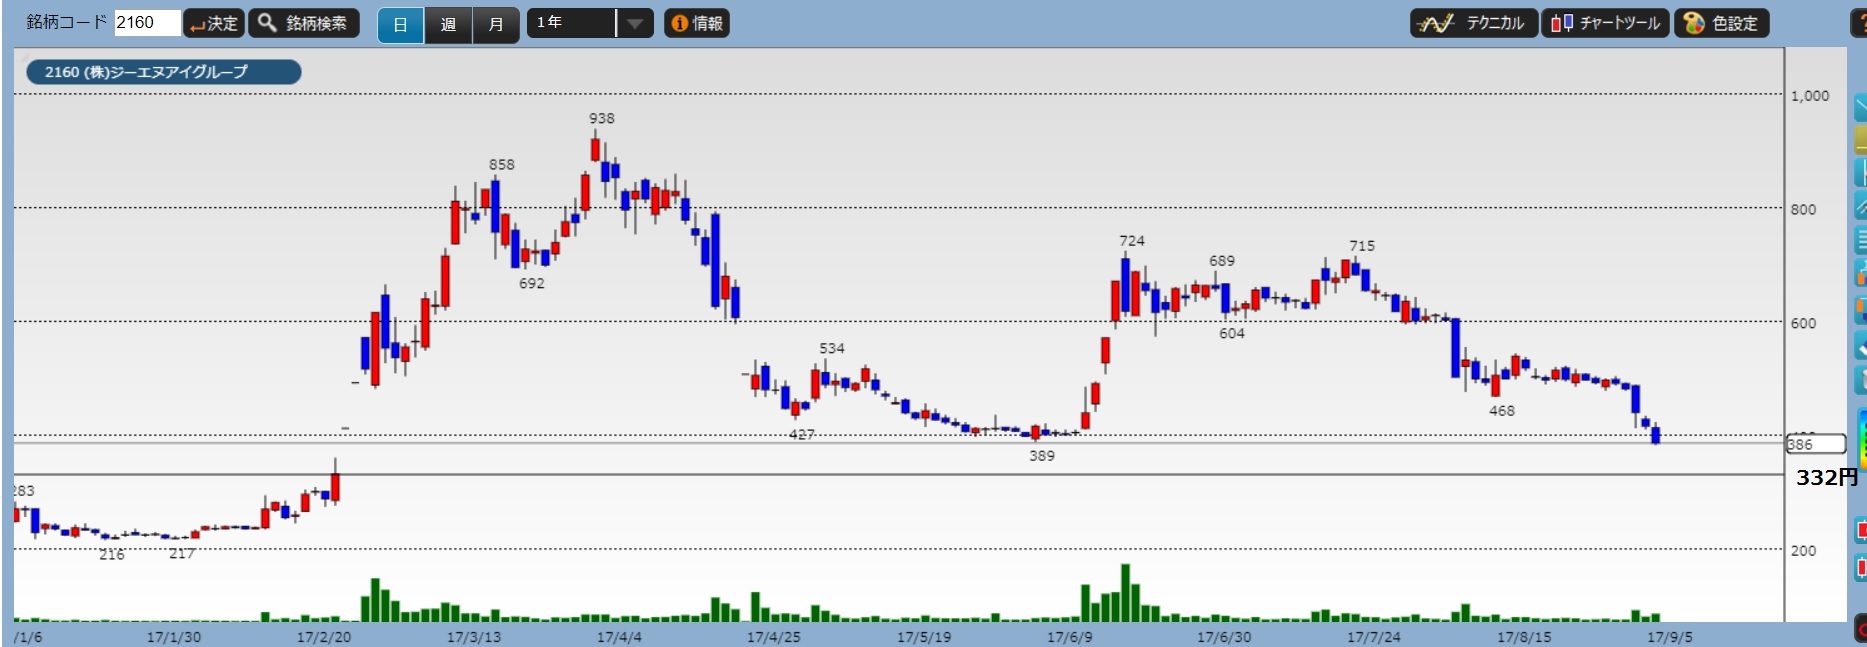The width and height of the screenshot is (1867, 647).
Task: Click the 17/2/20 date label
Action: pyautogui.click(x=324, y=637)
